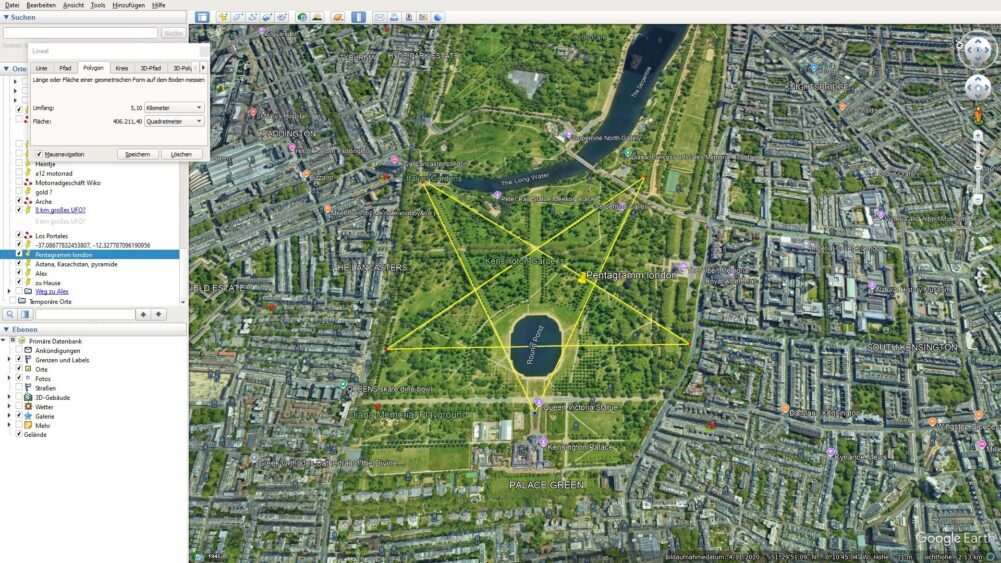Viewport: 1001px width, 563px height.
Task: Click the Speichern button
Action: point(137,154)
